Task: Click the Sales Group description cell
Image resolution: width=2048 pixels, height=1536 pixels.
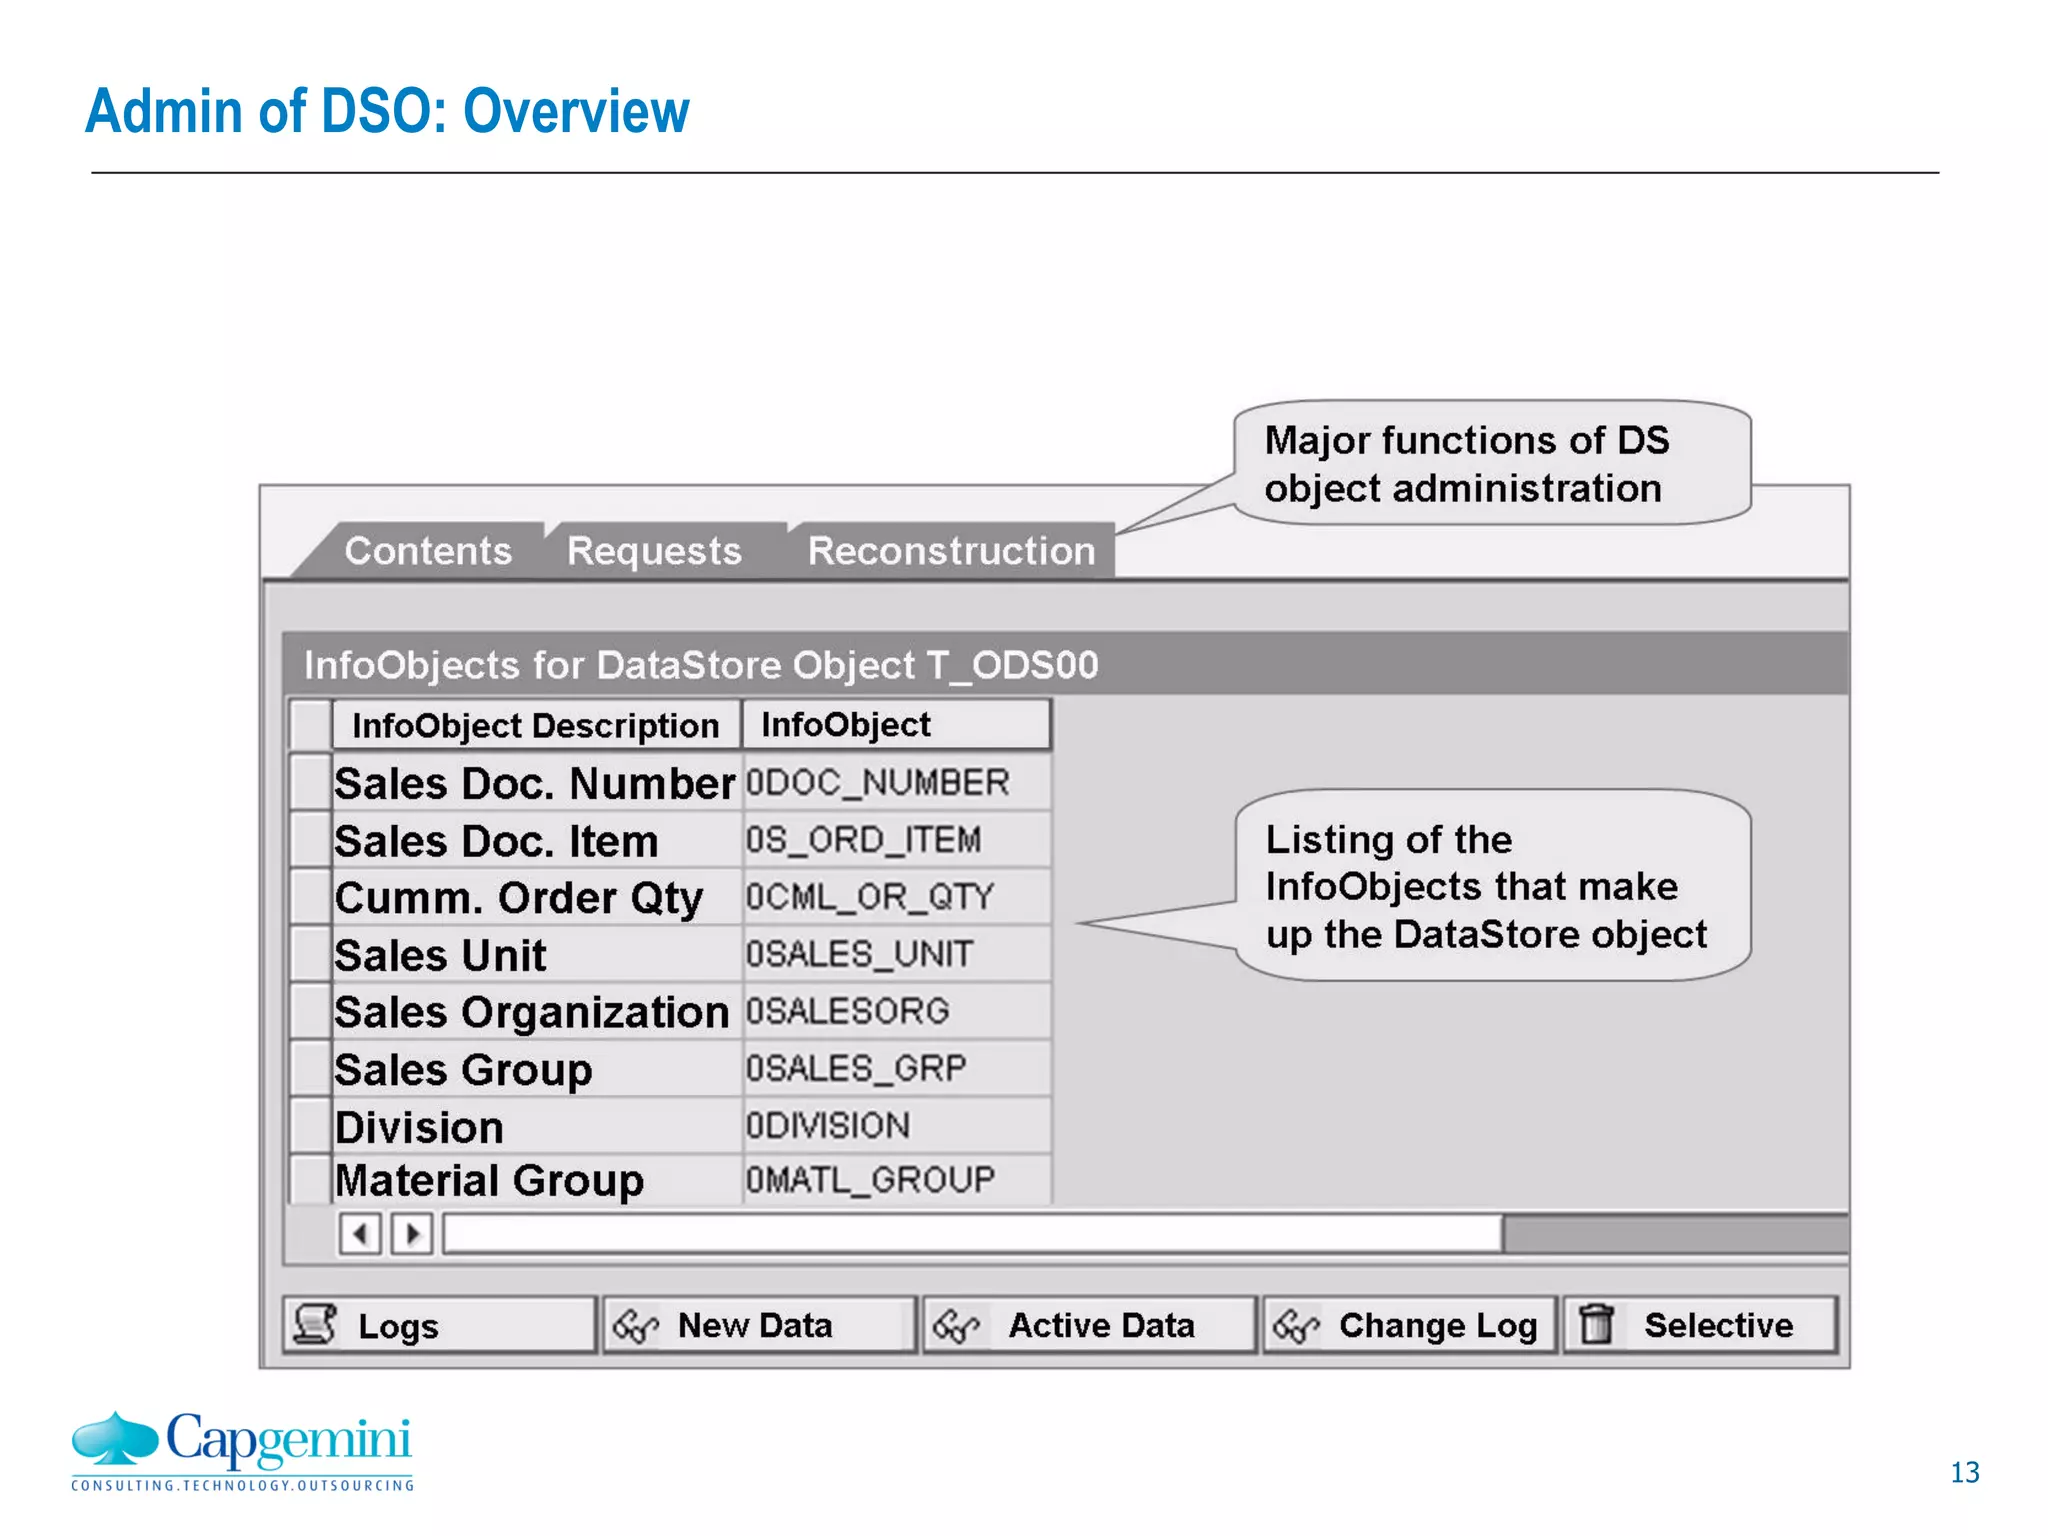Action: [x=536, y=1069]
